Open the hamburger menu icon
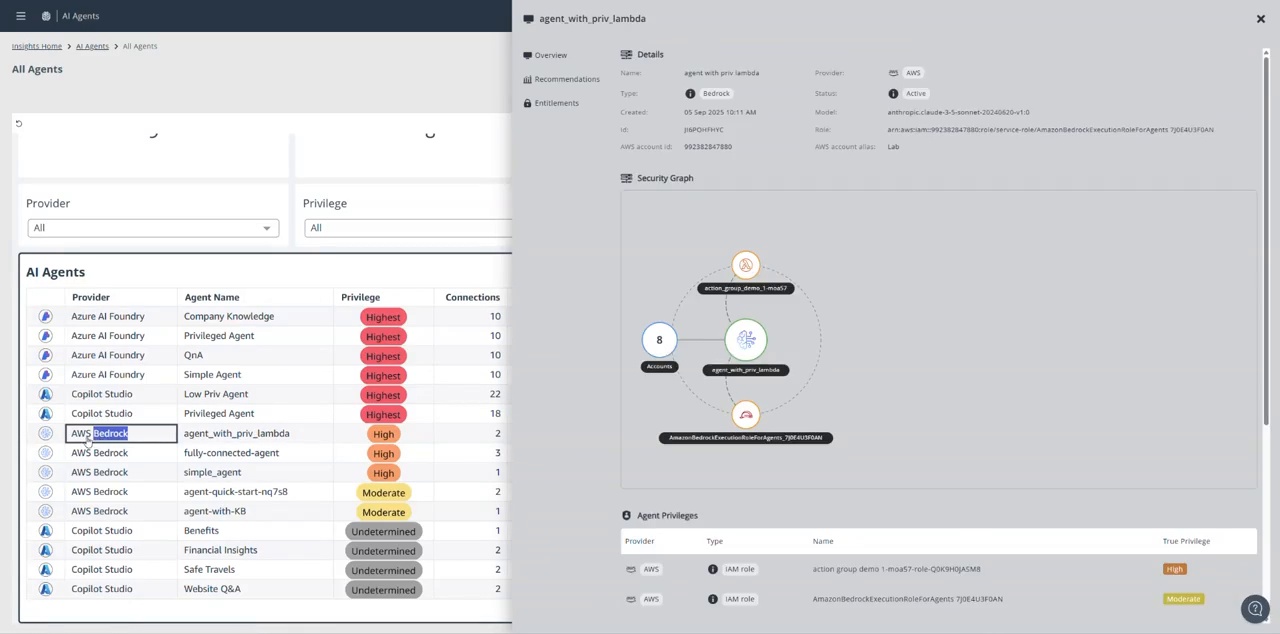 pos(20,16)
